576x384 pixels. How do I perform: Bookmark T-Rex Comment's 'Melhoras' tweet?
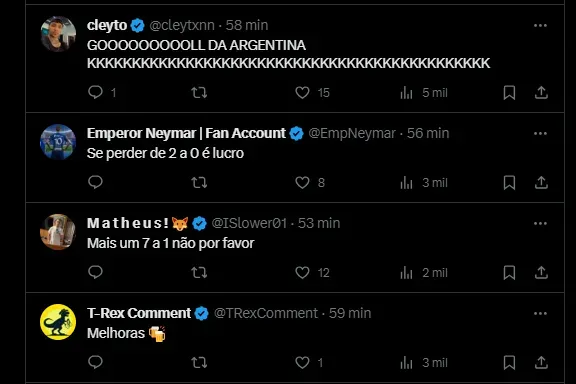coord(509,363)
